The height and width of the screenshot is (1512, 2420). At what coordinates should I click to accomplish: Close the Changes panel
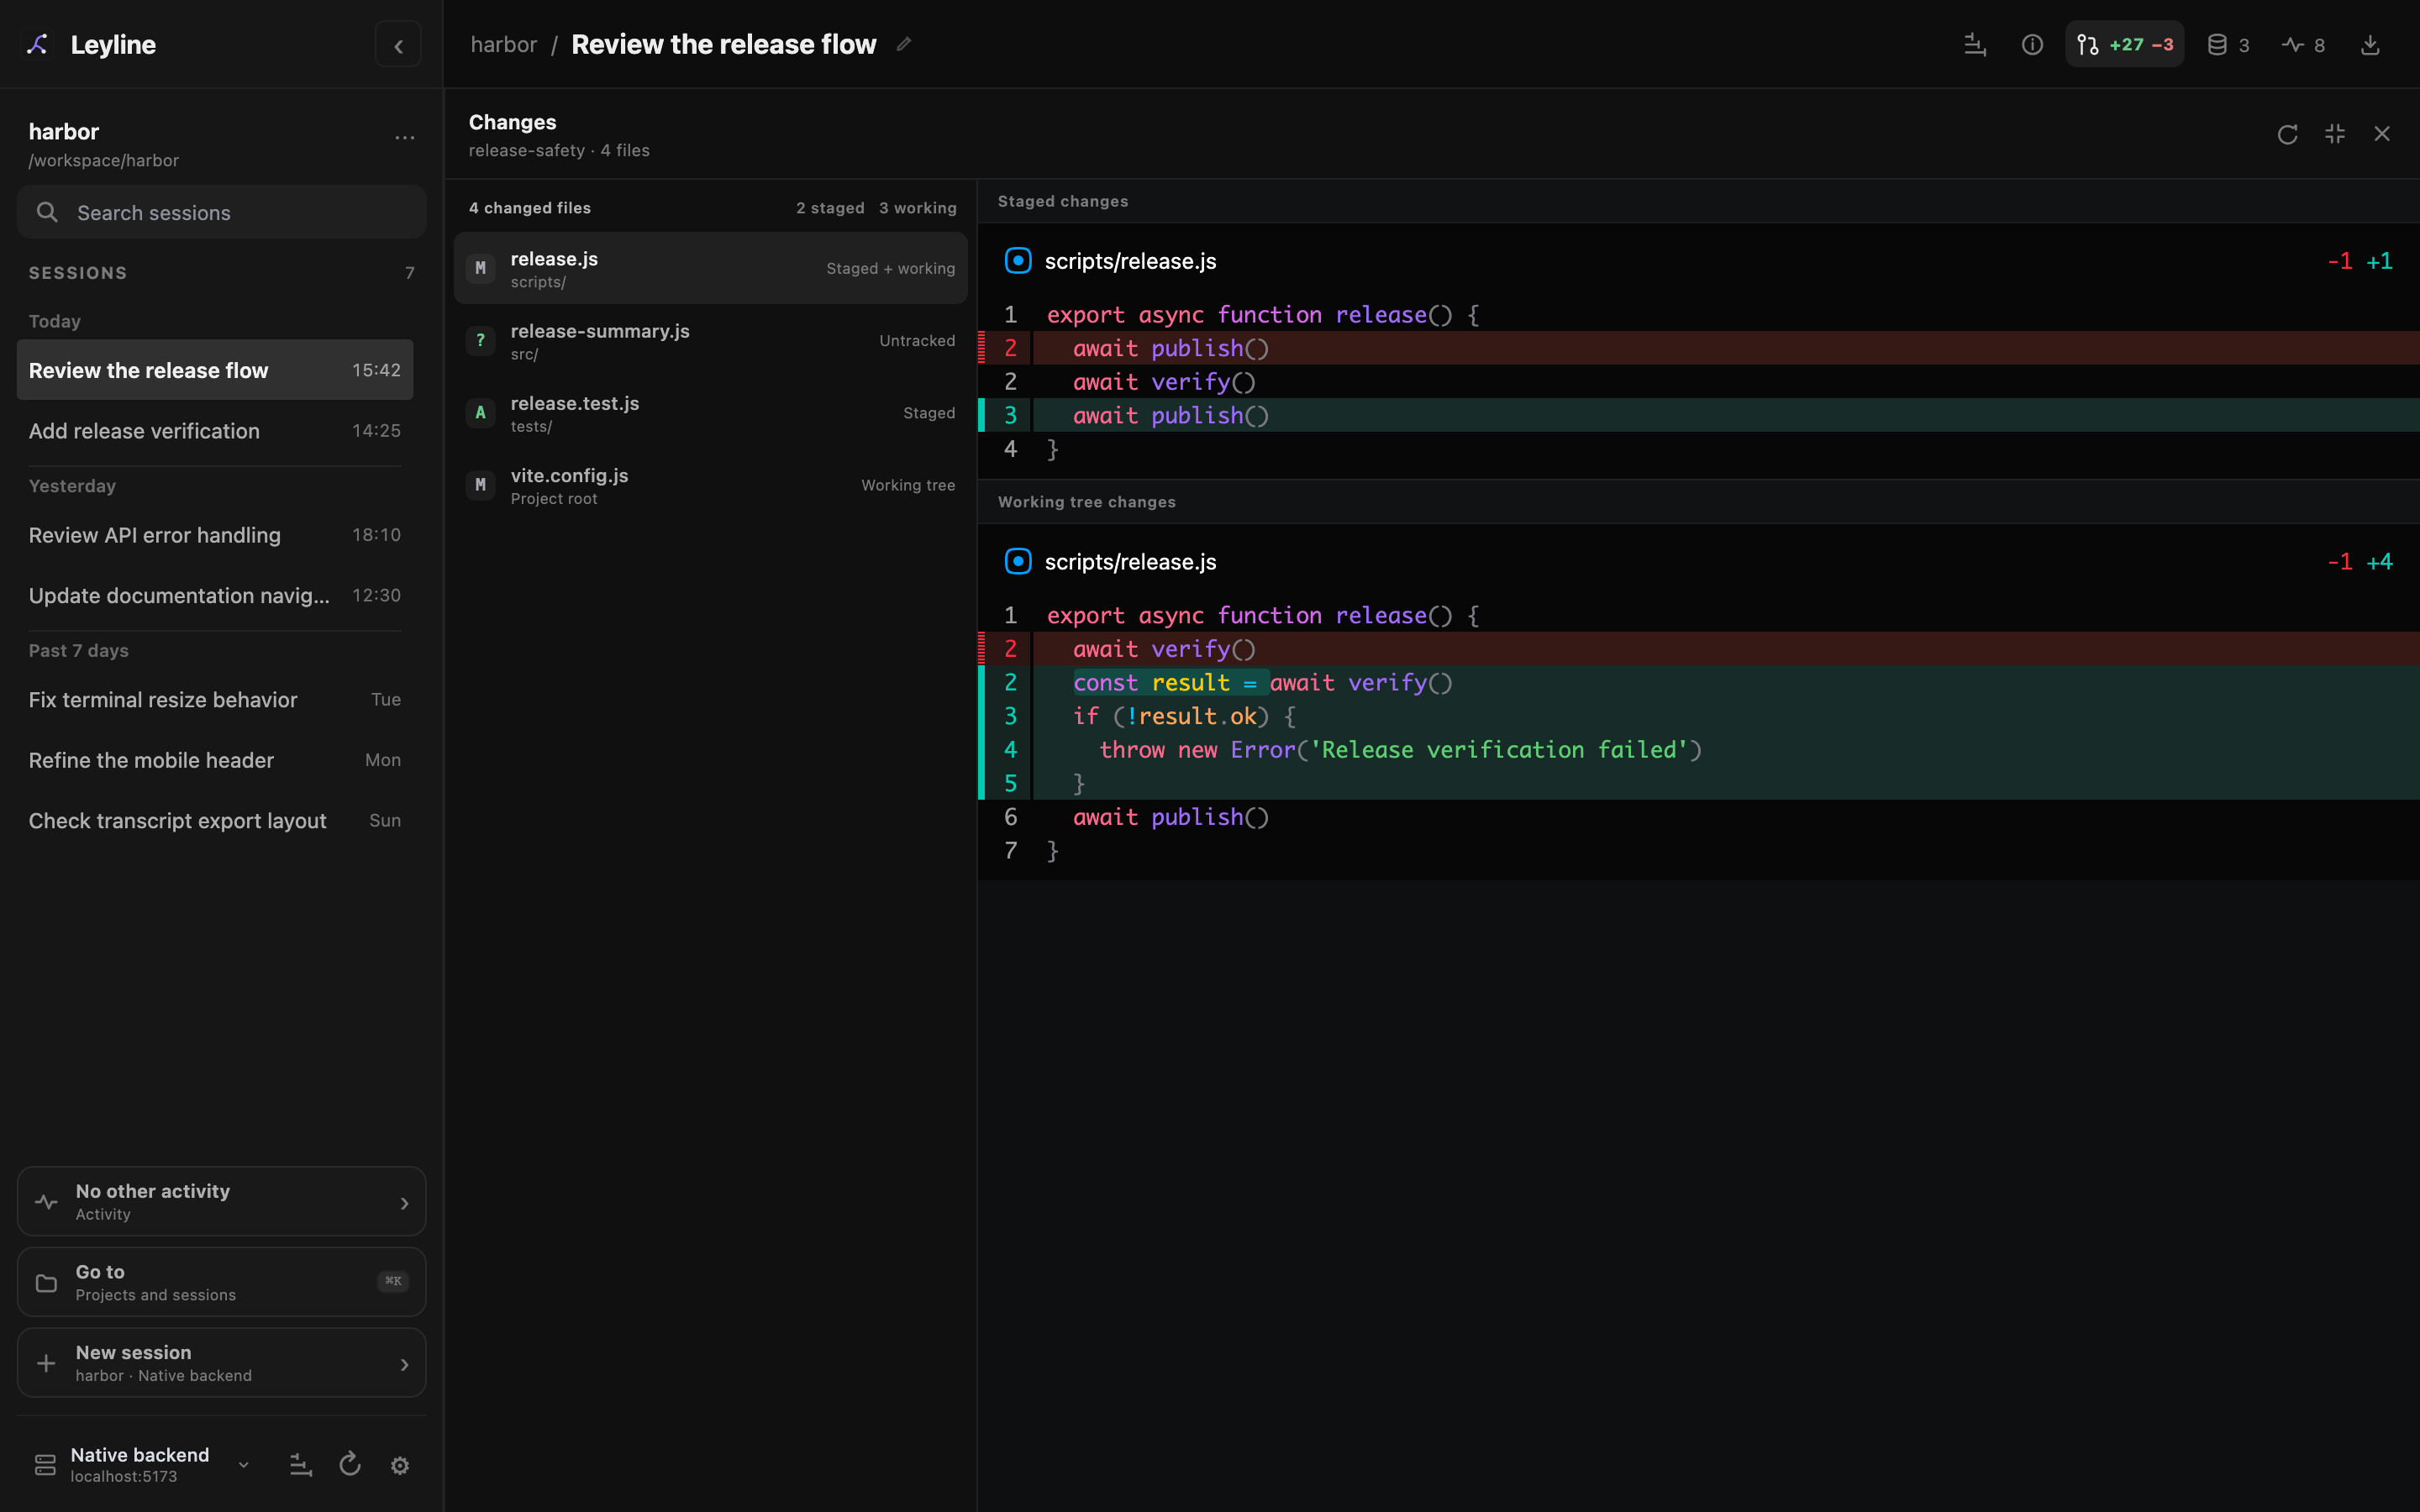pos(2382,134)
